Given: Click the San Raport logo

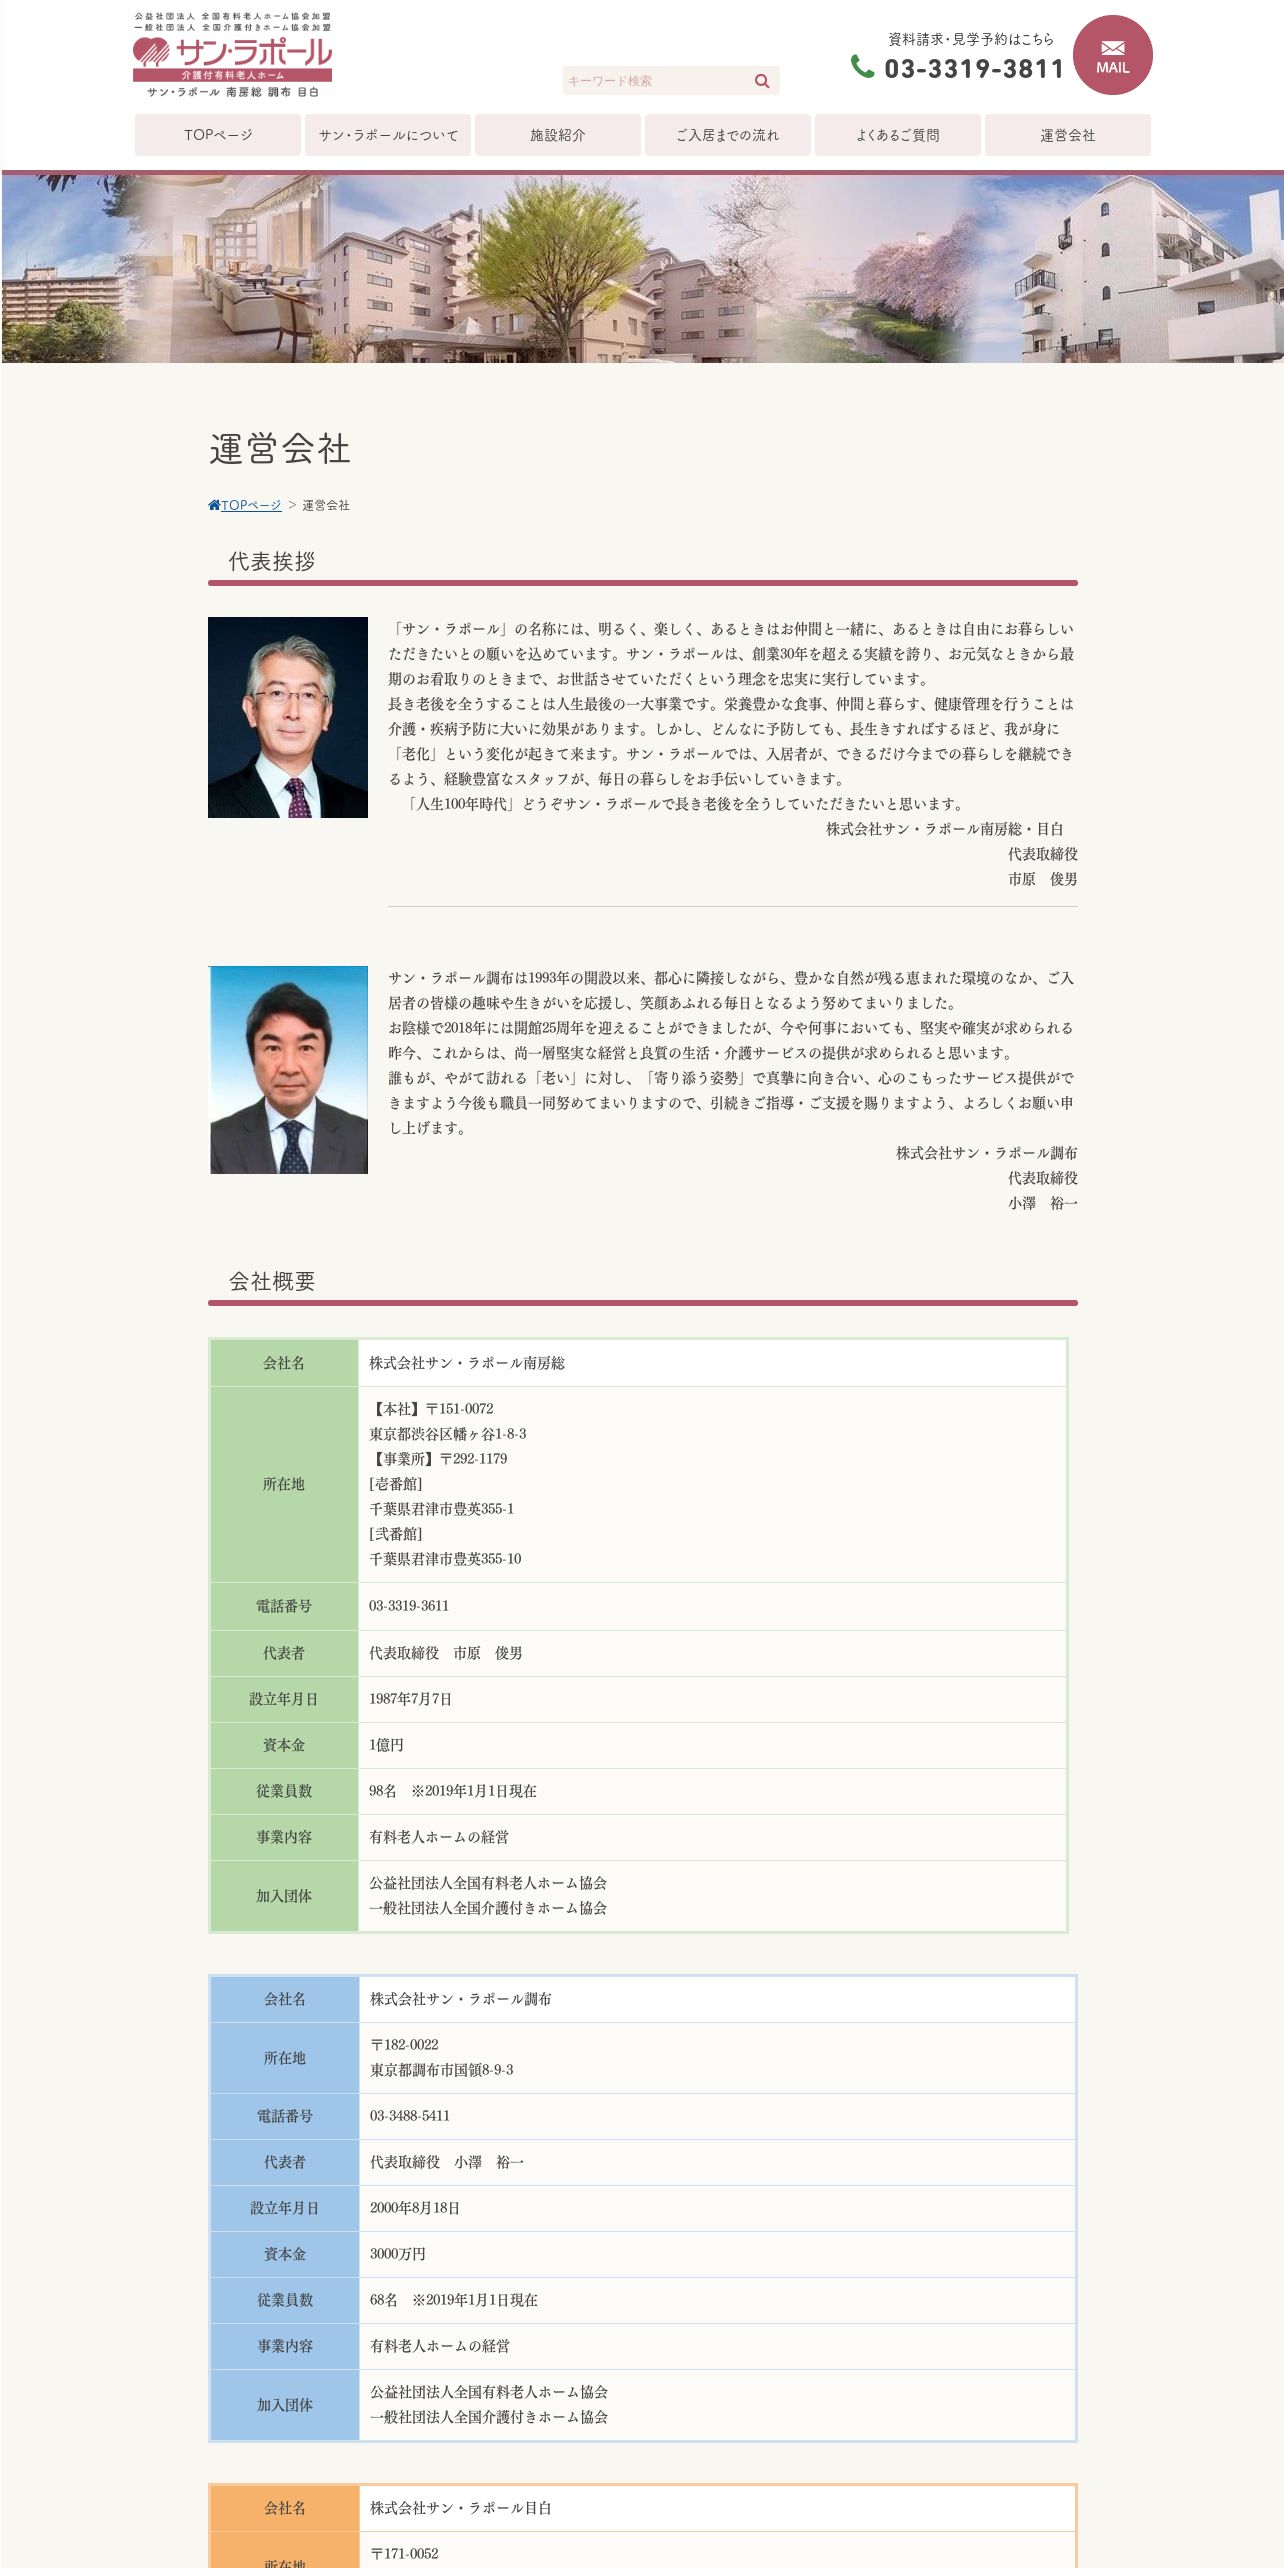Looking at the screenshot, I should (x=233, y=56).
